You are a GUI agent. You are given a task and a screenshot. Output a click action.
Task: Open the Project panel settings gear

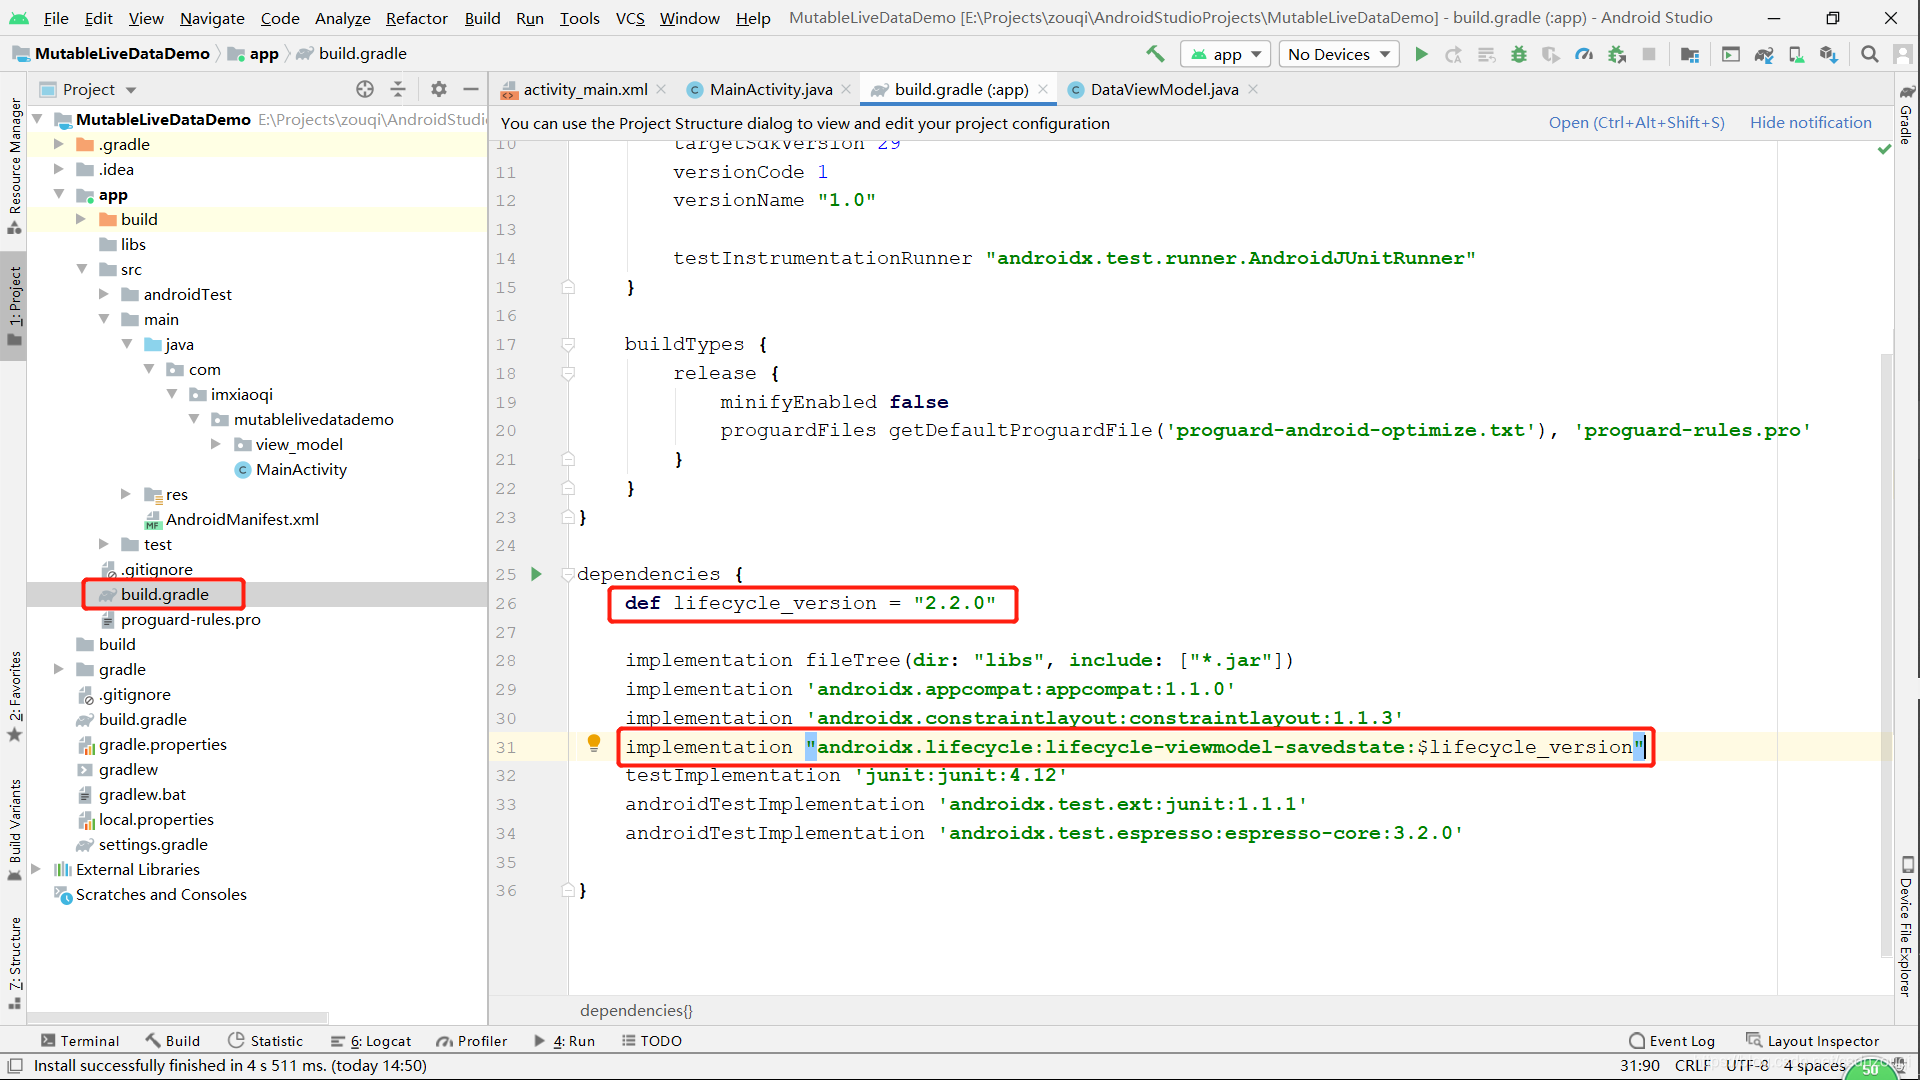click(438, 89)
